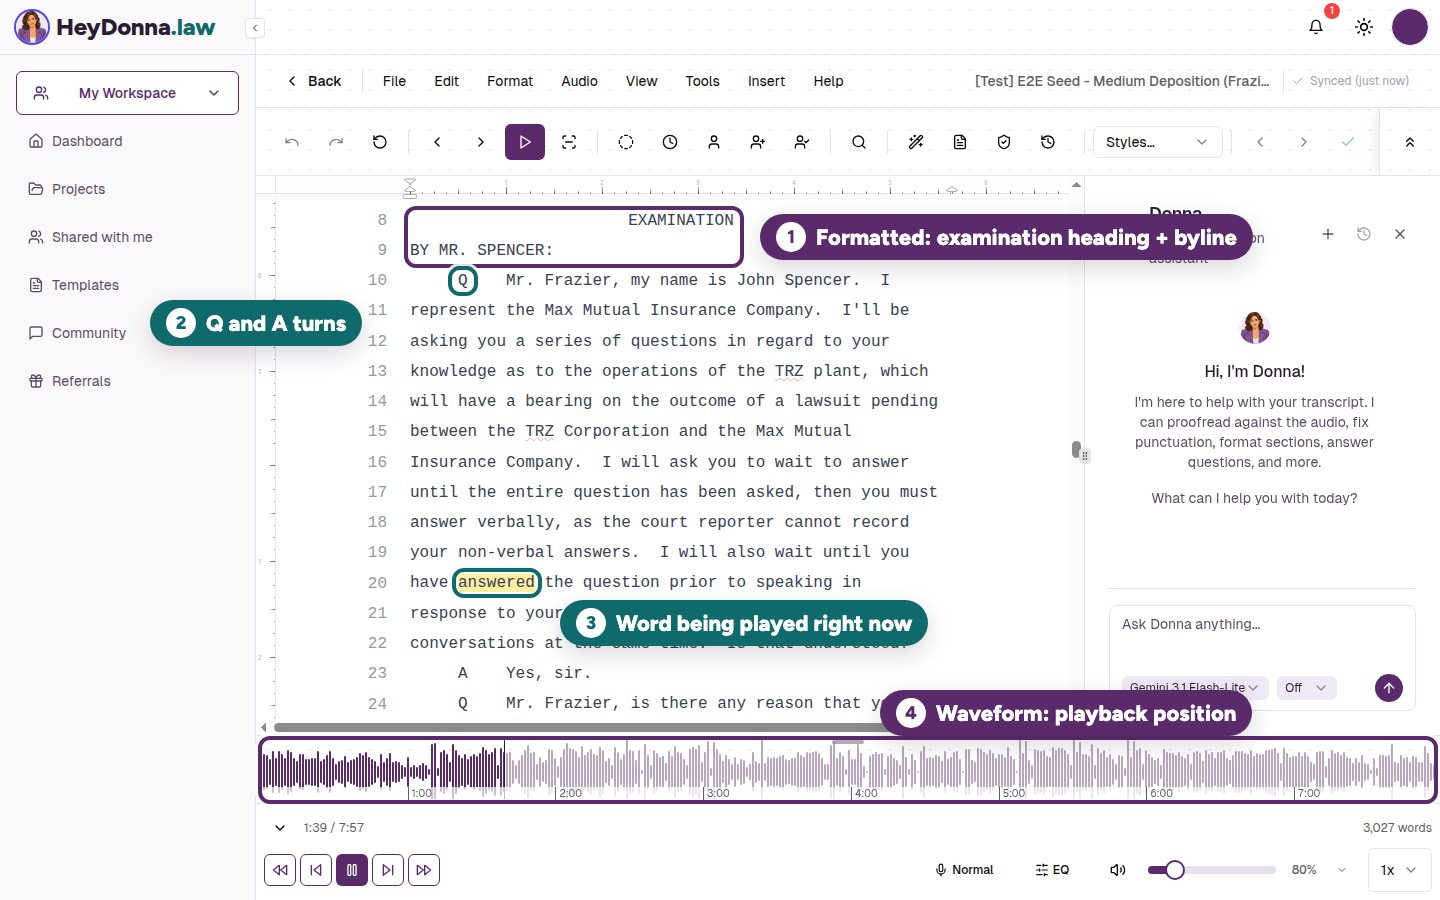Pause playback with the purple pause button
Screen dimensions: 1440x900
point(352,870)
